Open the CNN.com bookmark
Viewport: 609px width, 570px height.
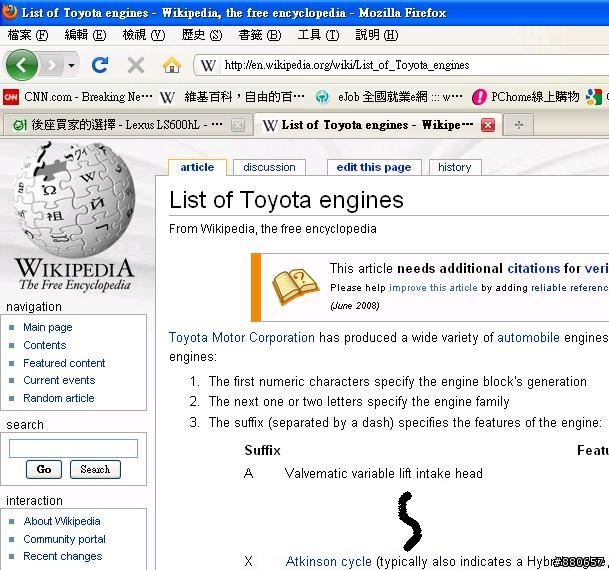pos(78,97)
